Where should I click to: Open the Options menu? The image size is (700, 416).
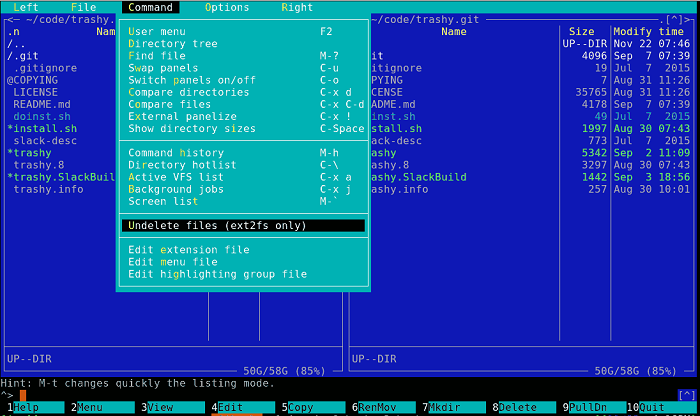(227, 7)
